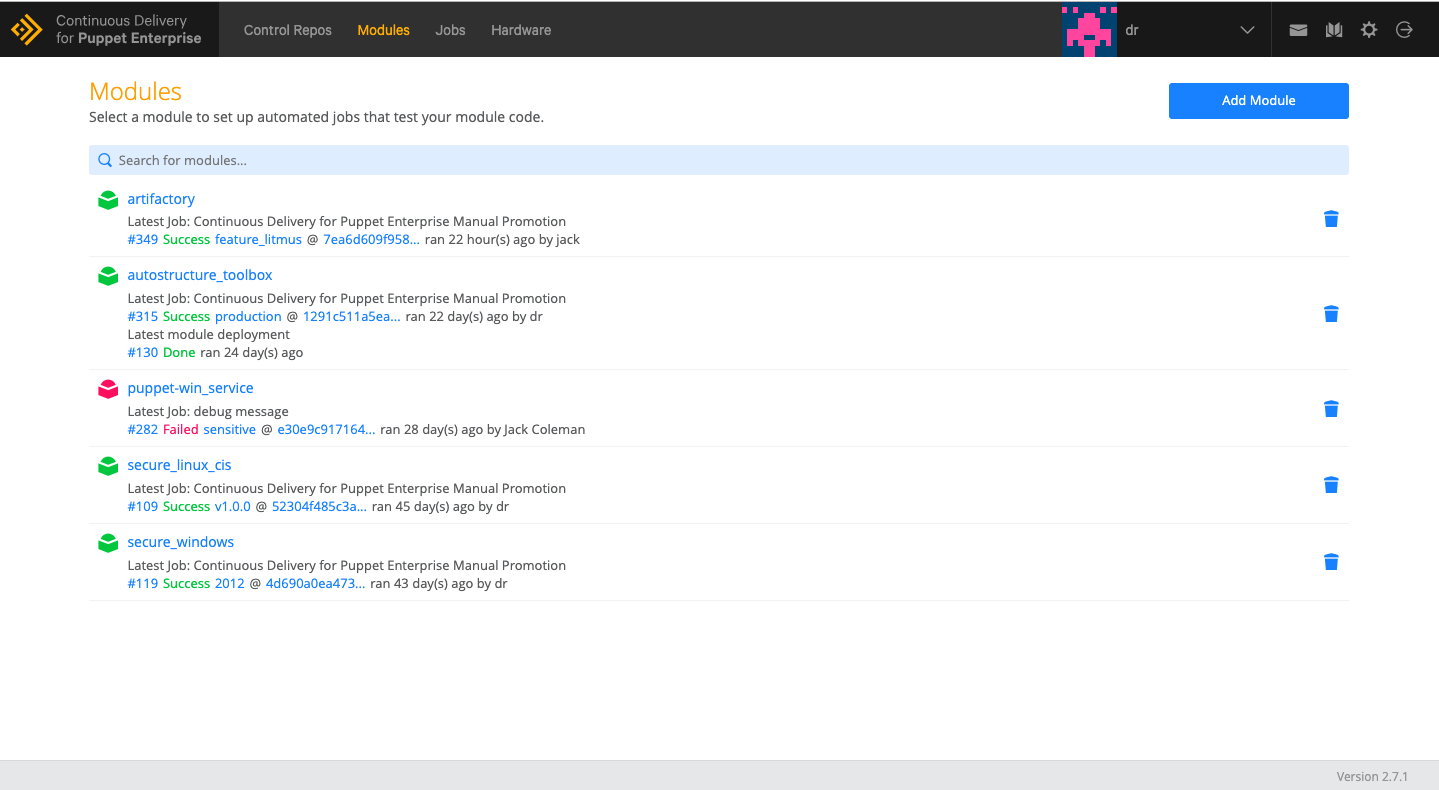Click the artifactory module status icon
The image size is (1439, 790).
pyautogui.click(x=108, y=200)
